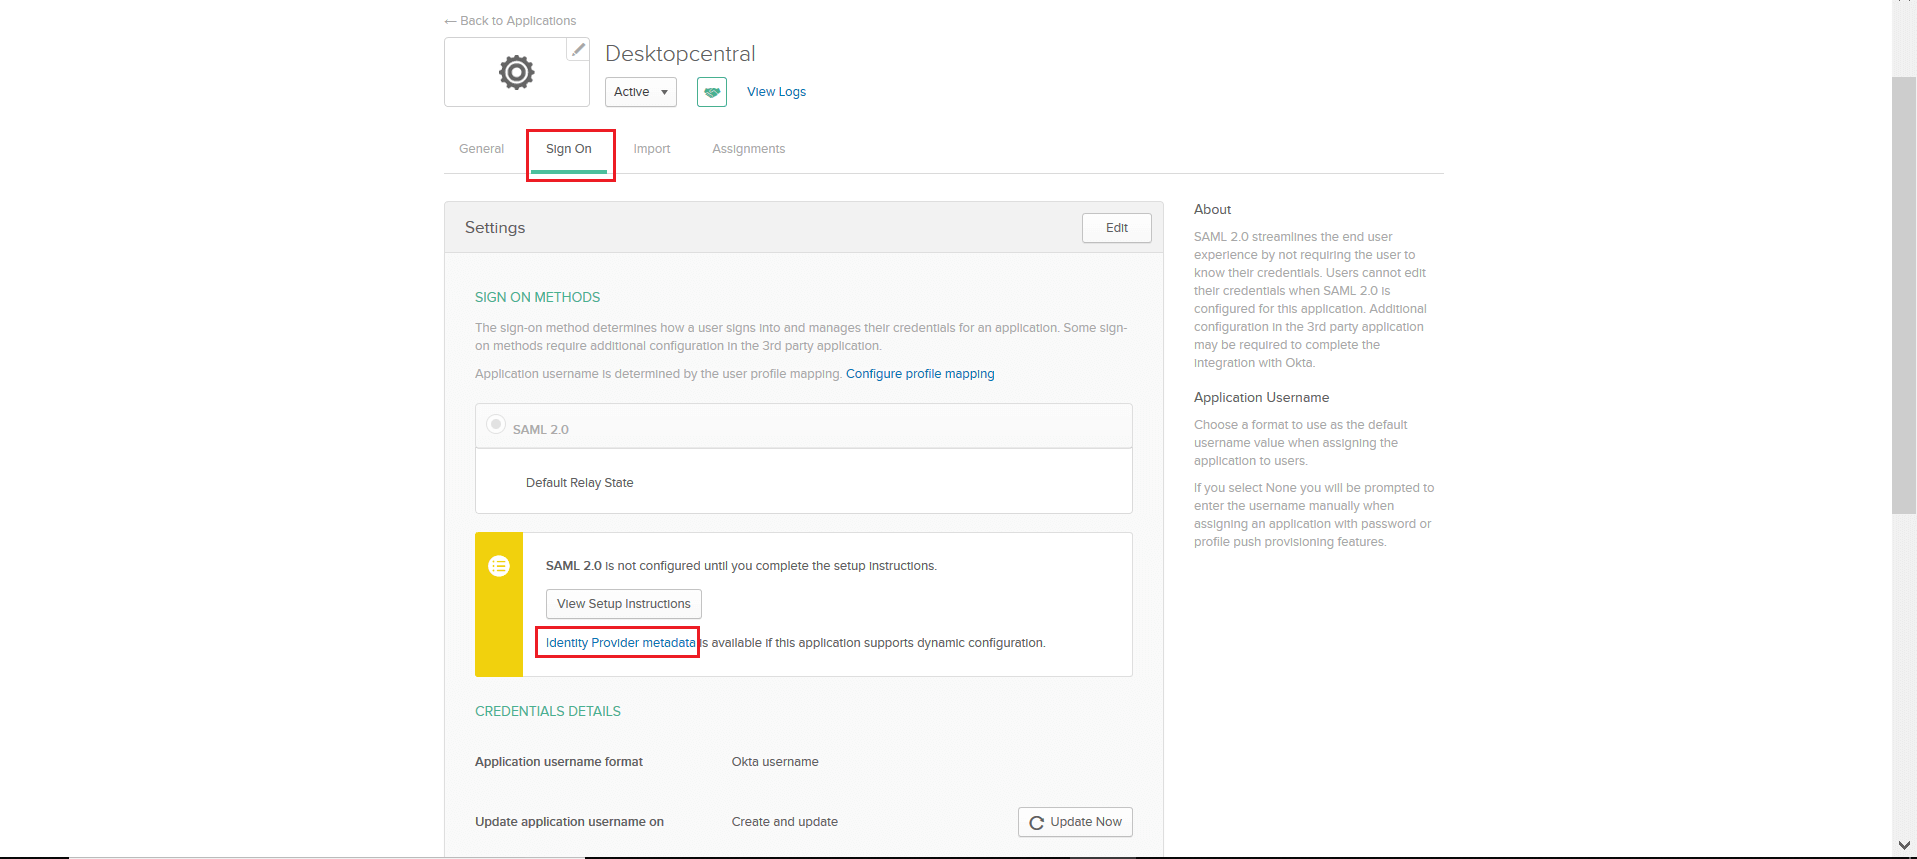Open the Sign On tab
Viewport: 1917px width, 859px height.
pos(569,149)
